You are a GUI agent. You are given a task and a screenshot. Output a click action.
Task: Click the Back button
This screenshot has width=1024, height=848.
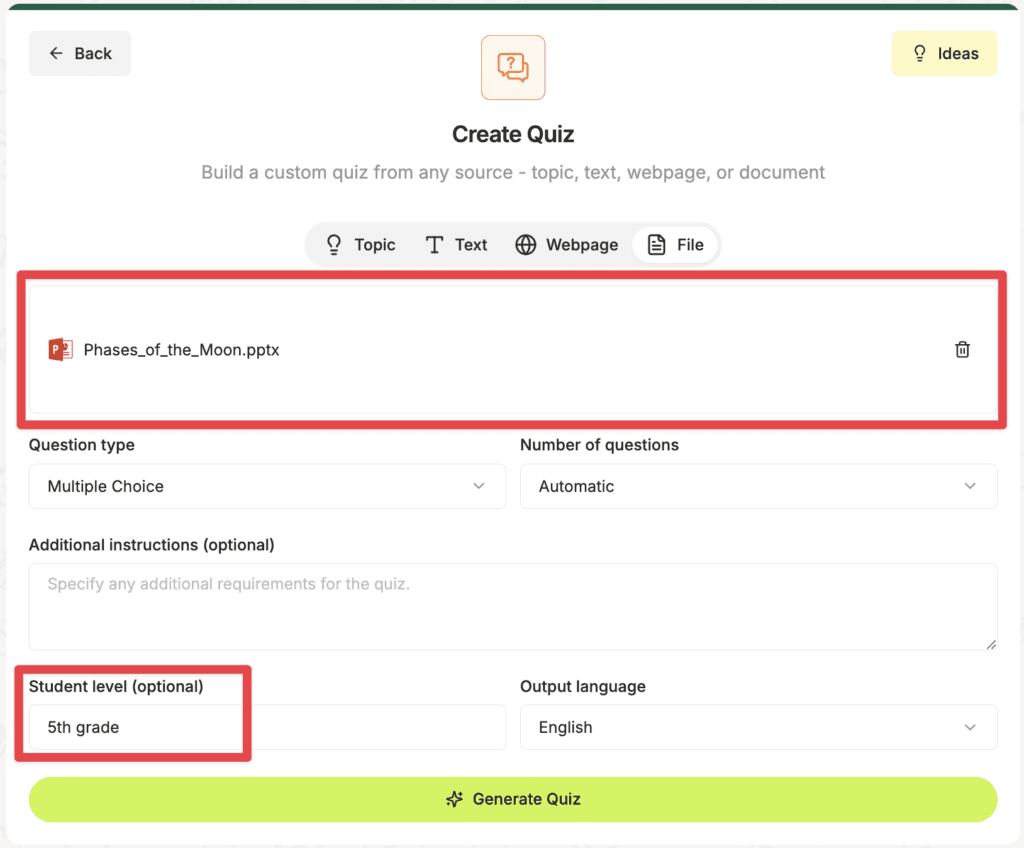coord(80,54)
